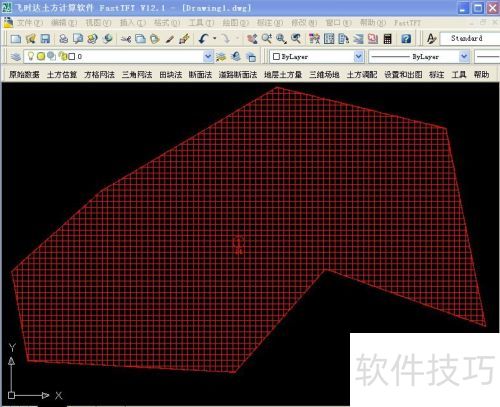
Task: Open the Tool Palettes icon
Action: click(343, 39)
